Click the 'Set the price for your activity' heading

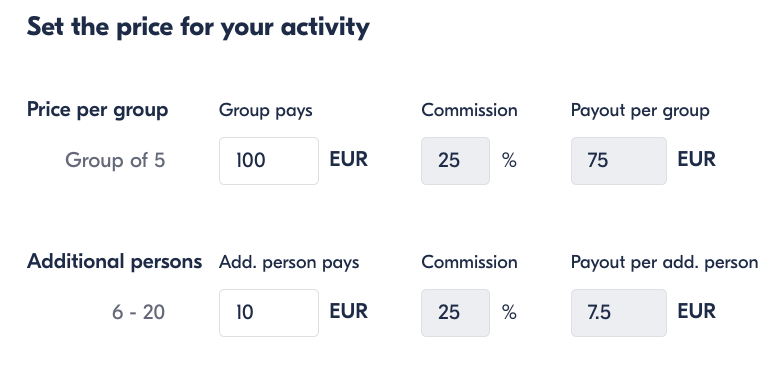[x=198, y=27]
